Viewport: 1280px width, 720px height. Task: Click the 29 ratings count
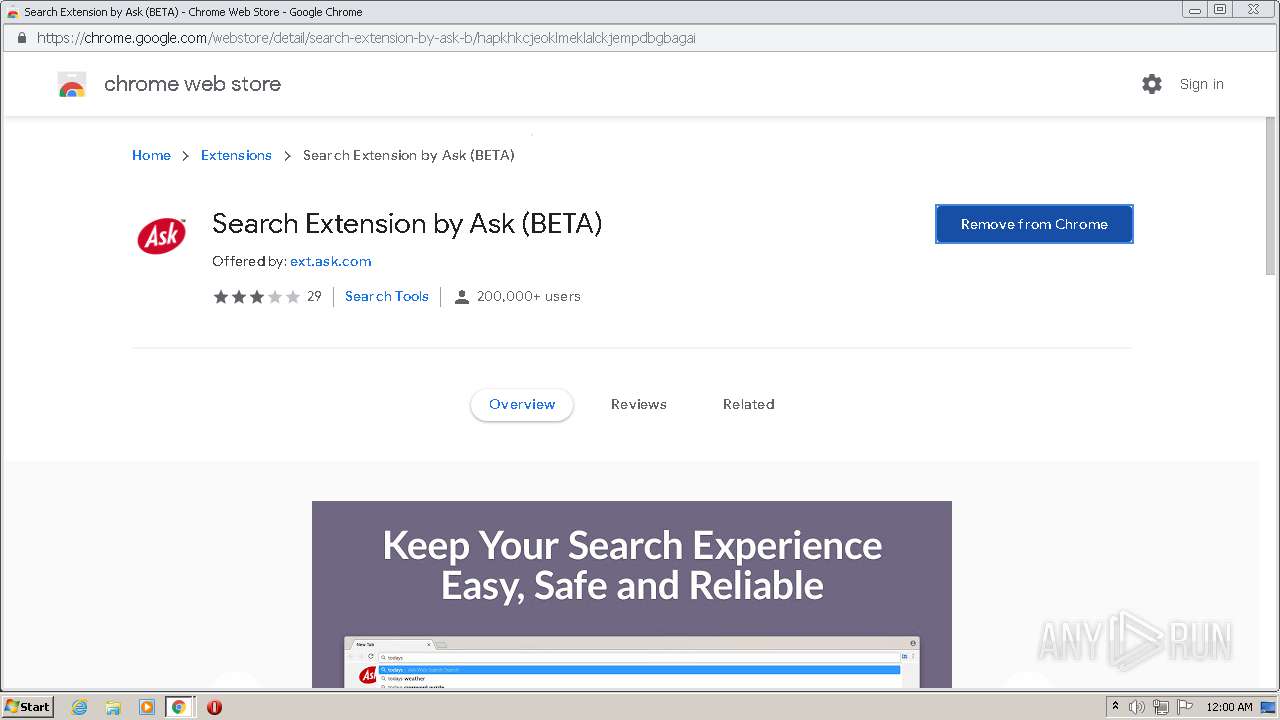[x=314, y=296]
